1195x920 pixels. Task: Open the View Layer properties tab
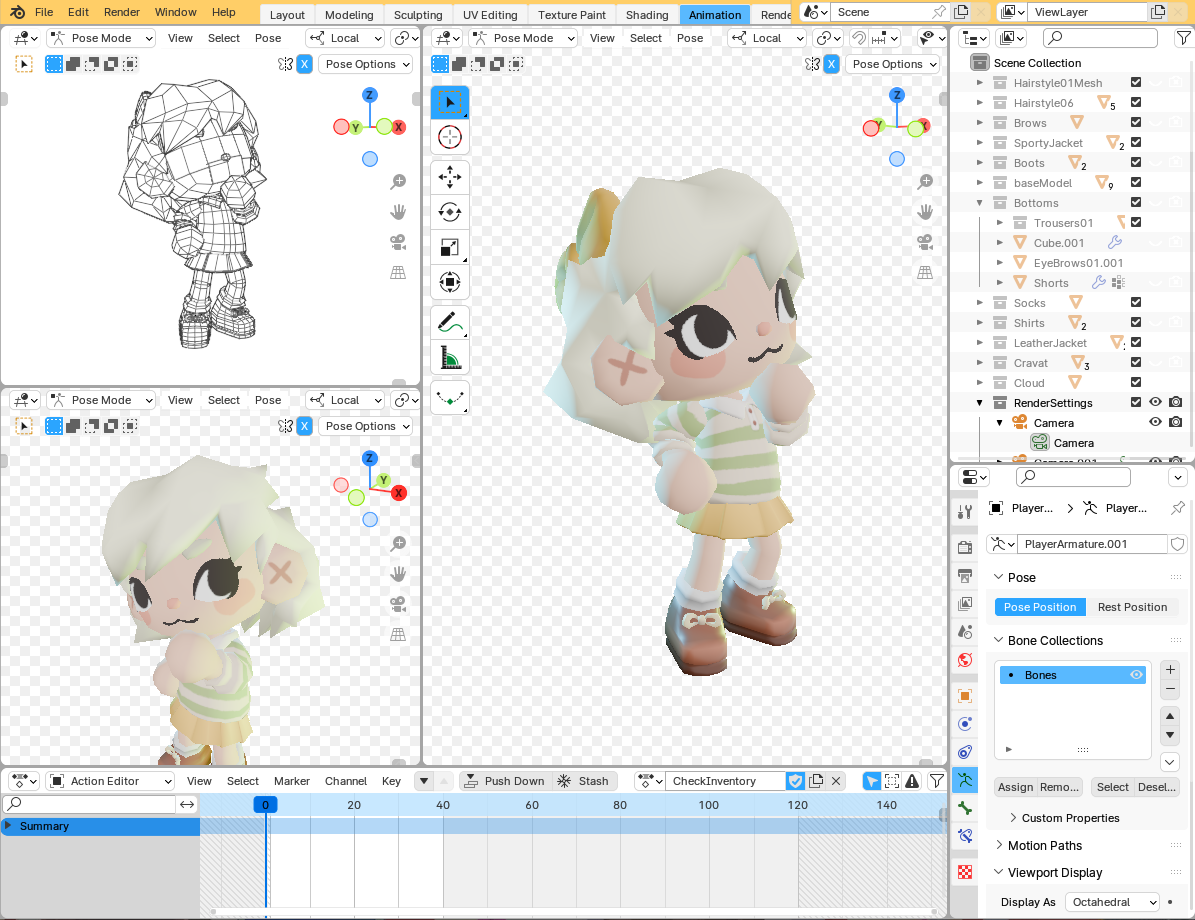click(965, 604)
